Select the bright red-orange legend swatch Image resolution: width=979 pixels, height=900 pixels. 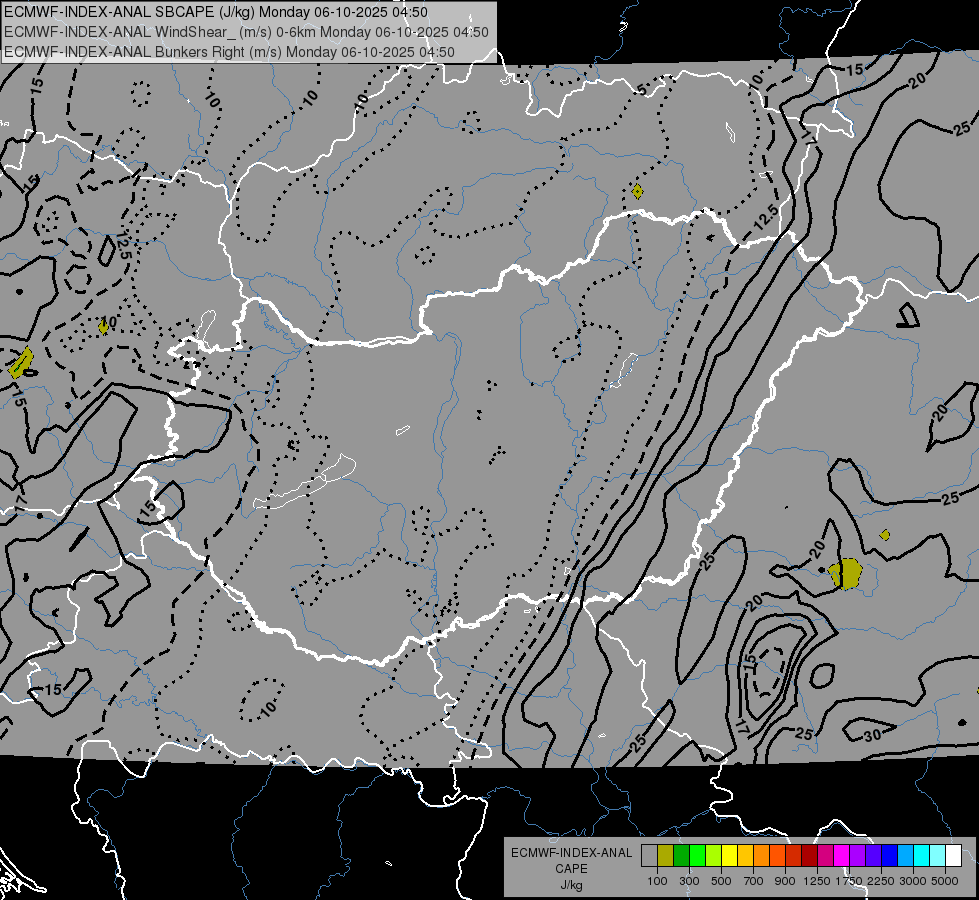(777, 856)
